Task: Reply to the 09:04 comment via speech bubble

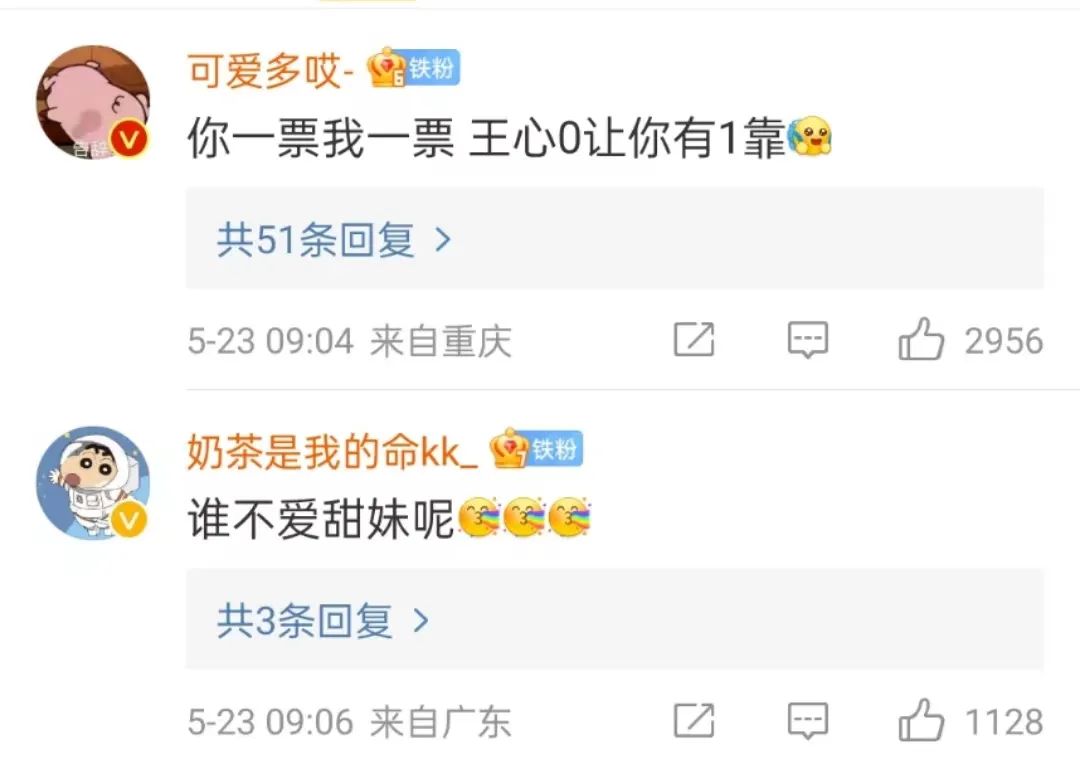Action: point(807,340)
